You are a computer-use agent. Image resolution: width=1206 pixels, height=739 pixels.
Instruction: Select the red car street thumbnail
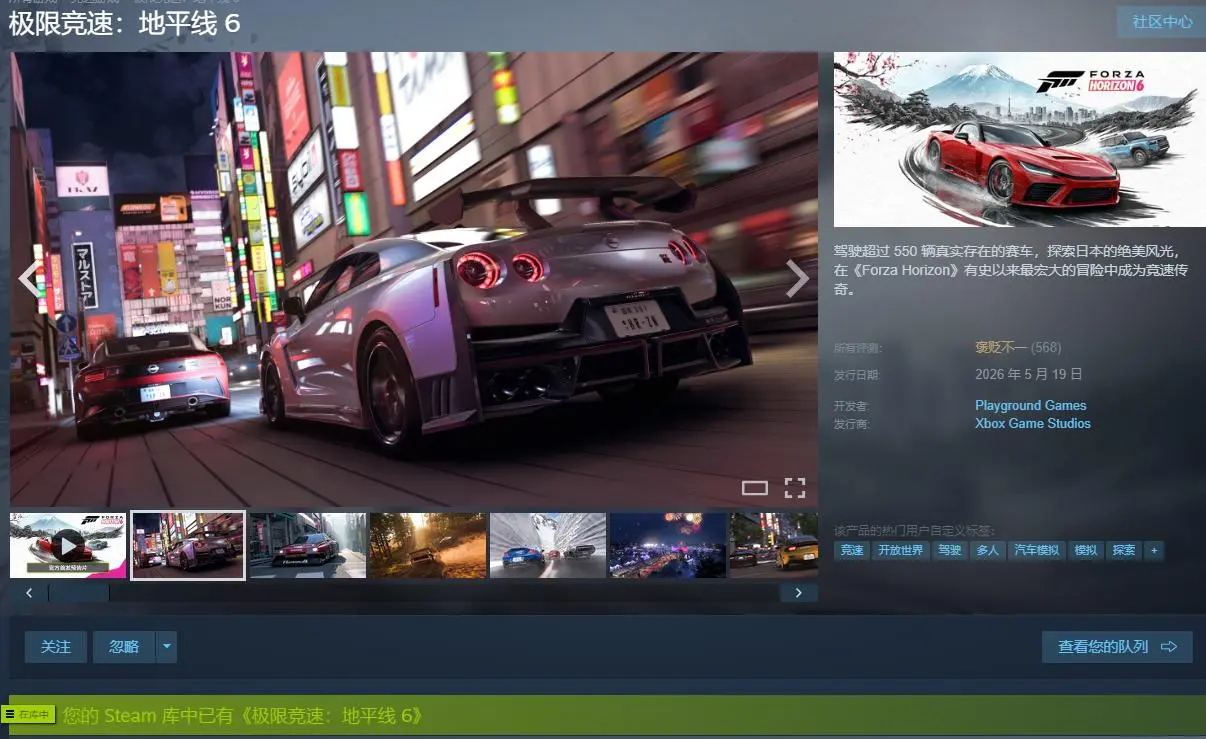(308, 545)
